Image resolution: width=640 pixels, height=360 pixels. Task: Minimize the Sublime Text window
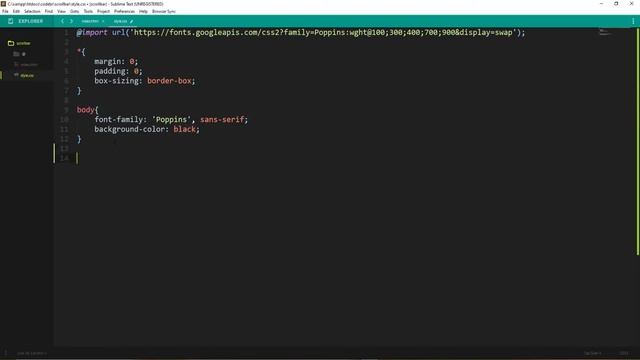601,4
